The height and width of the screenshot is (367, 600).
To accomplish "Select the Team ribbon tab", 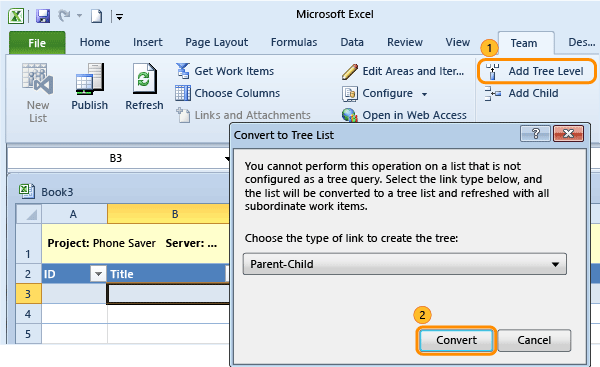I will coord(526,43).
